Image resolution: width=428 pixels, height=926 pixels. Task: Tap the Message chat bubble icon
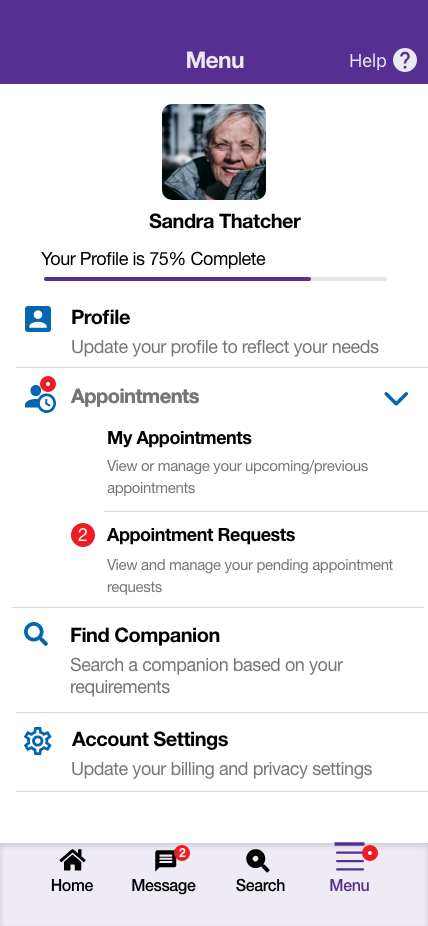click(165, 861)
